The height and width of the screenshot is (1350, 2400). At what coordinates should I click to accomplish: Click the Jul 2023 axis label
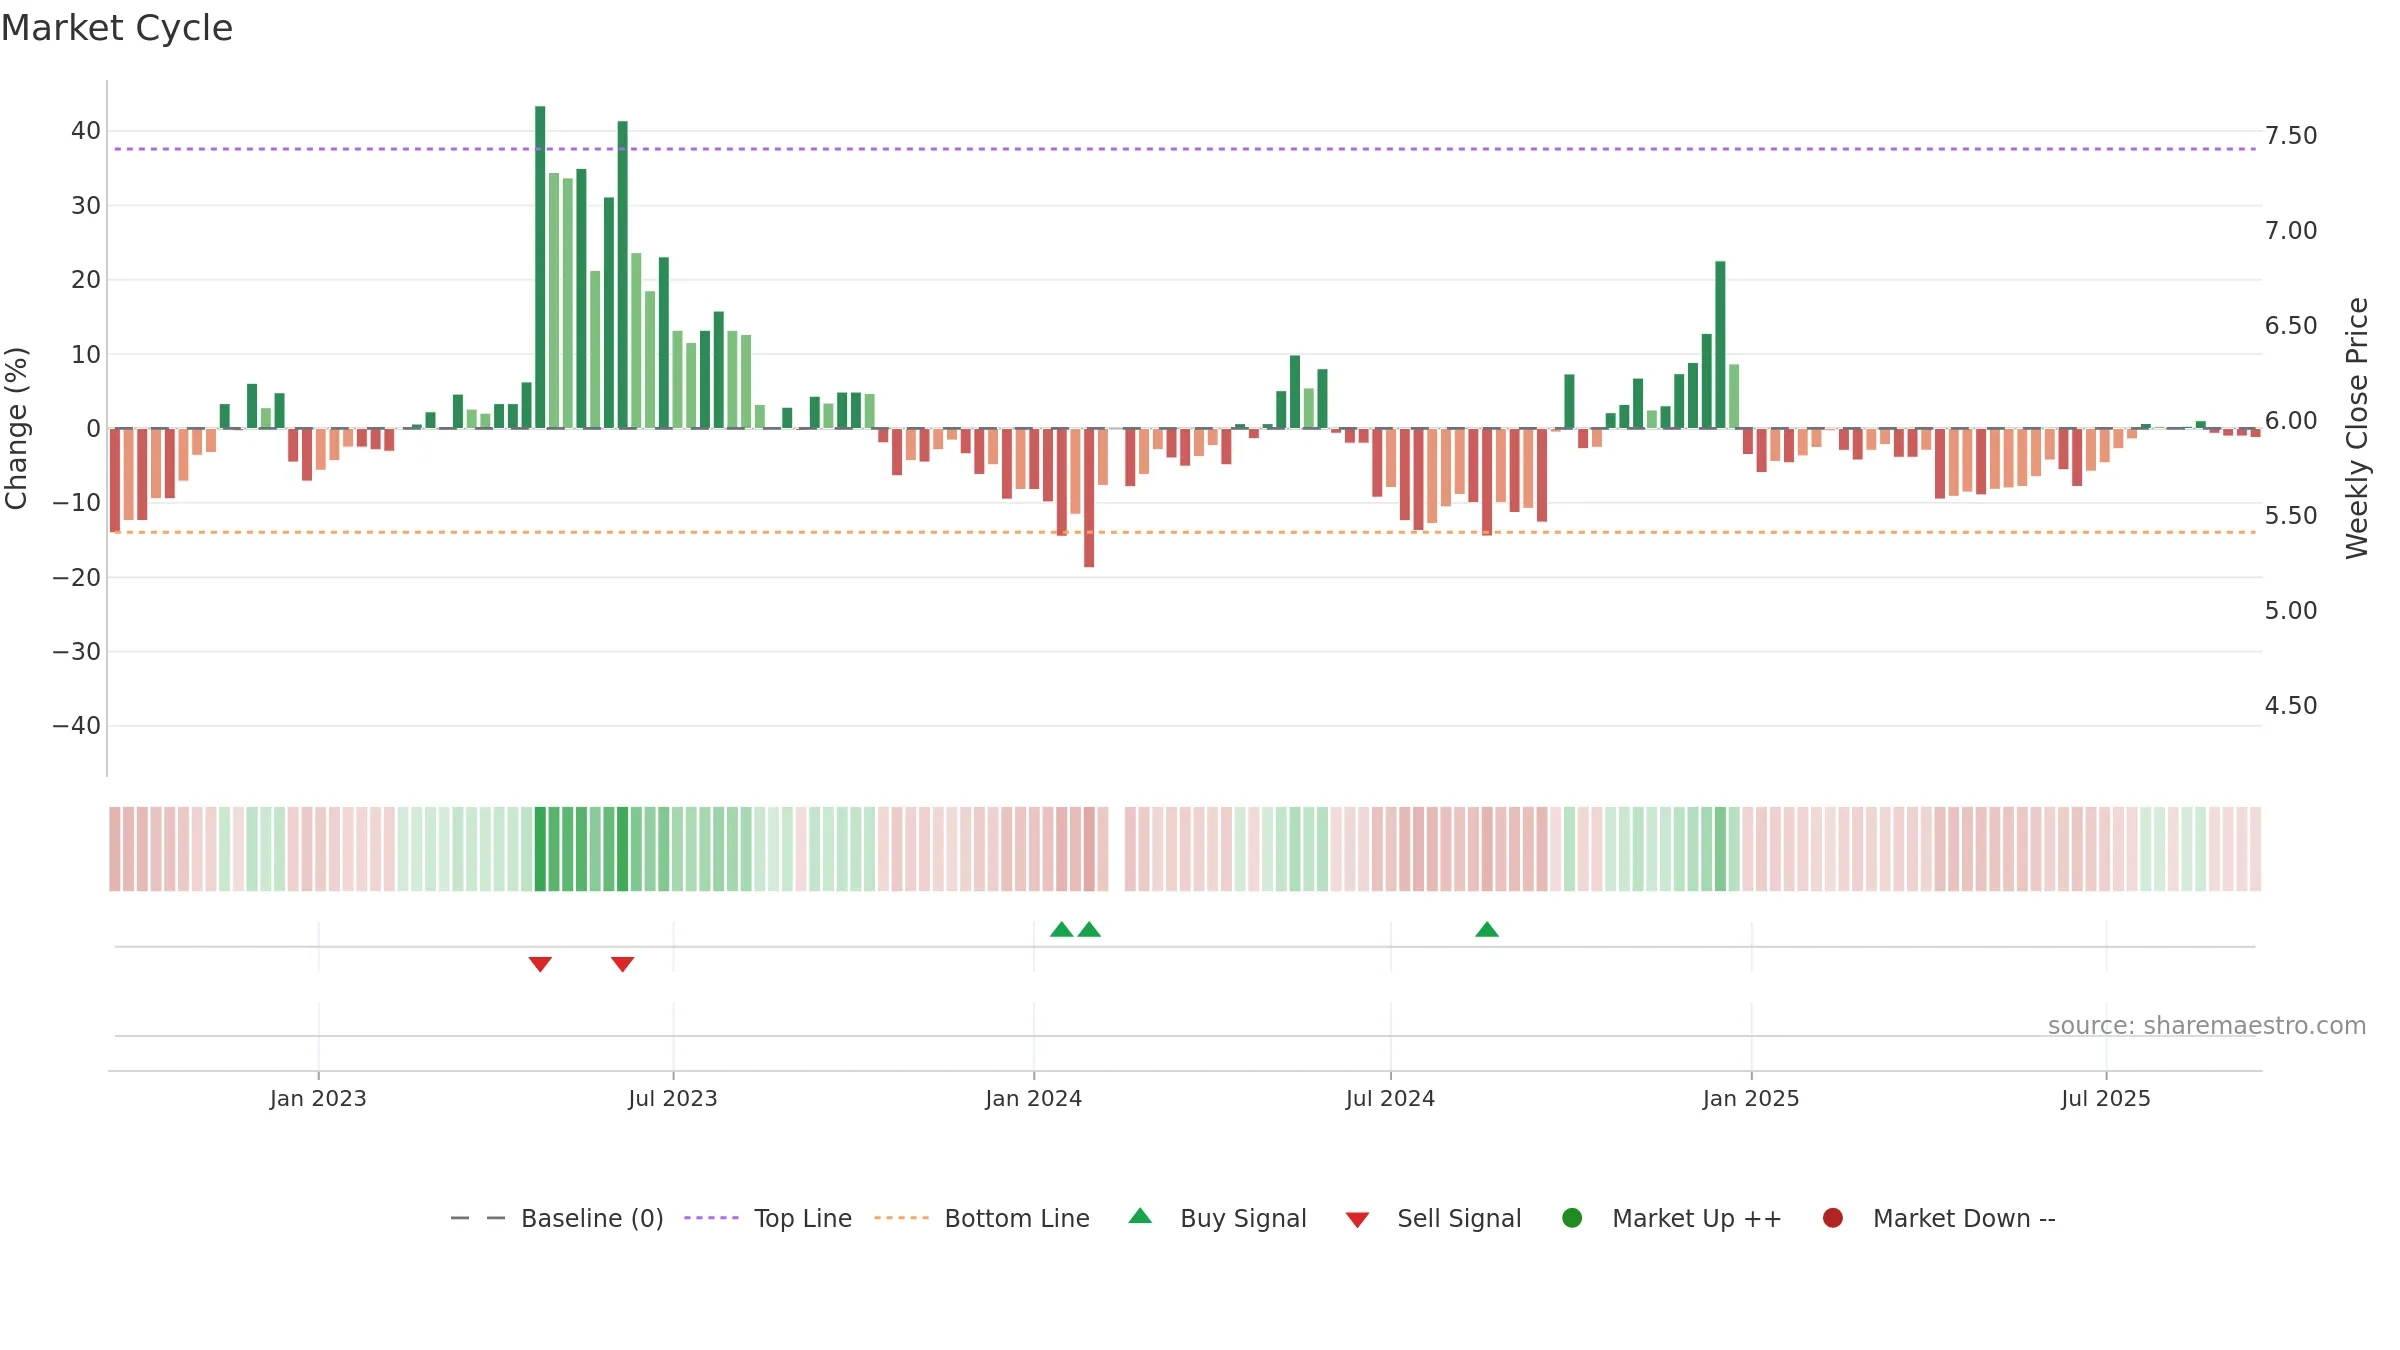pyautogui.click(x=673, y=1098)
